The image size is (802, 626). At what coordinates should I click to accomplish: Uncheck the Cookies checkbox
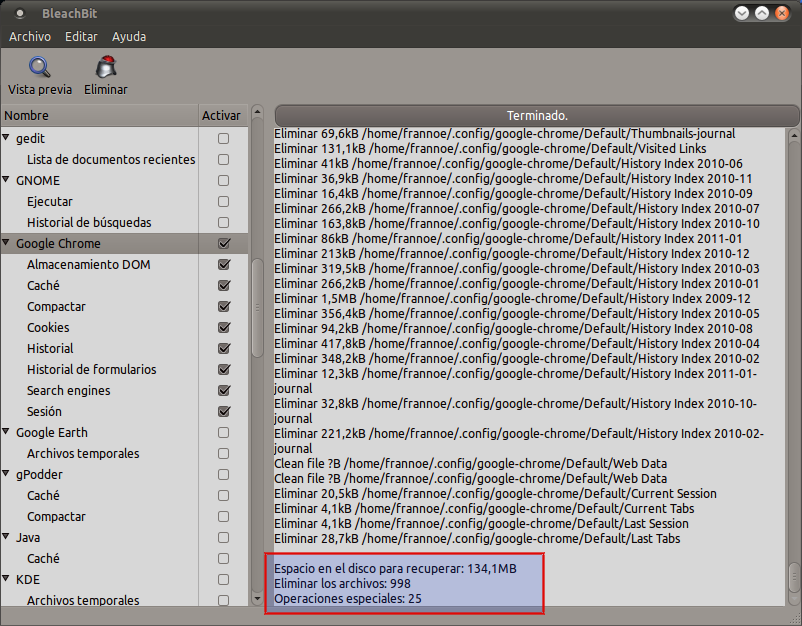[224, 327]
